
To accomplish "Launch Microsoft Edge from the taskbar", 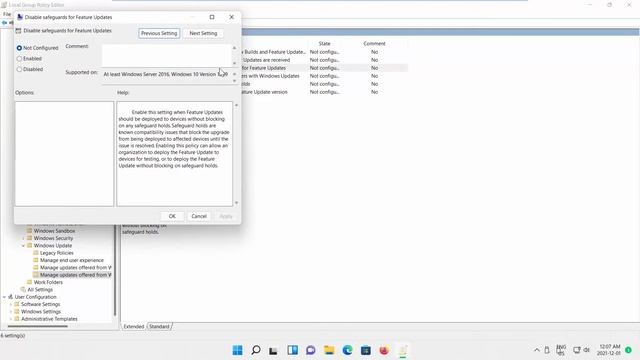I will pyautogui.click(x=347, y=350).
